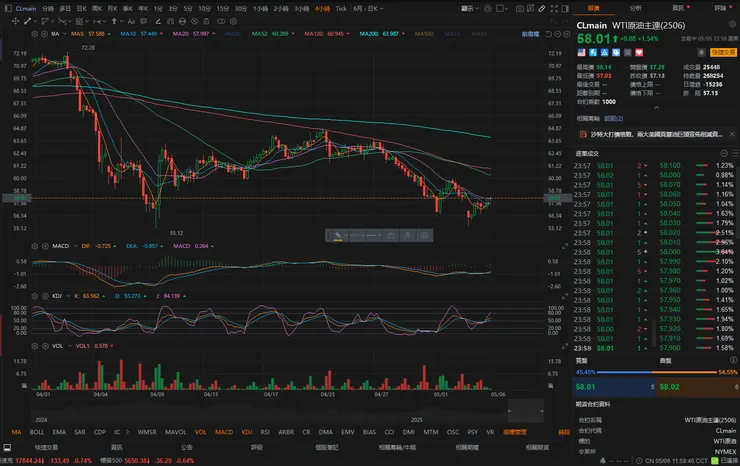The height and width of the screenshot is (466, 740).
Task: Open the MA indicator dropdown arrow
Action: 65,33
